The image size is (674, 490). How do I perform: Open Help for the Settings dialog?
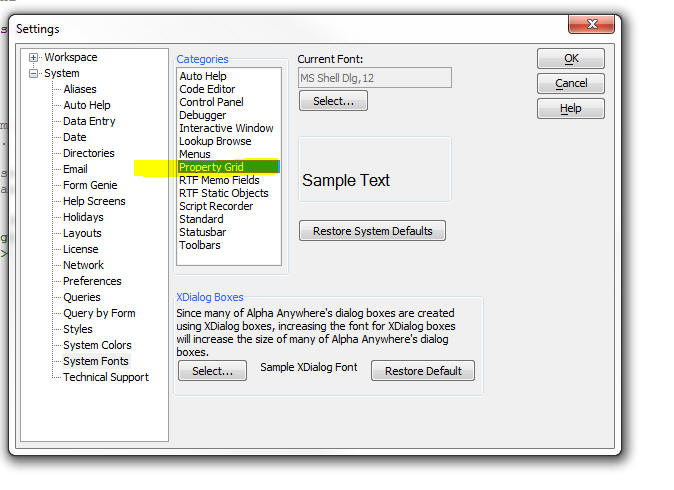571,109
